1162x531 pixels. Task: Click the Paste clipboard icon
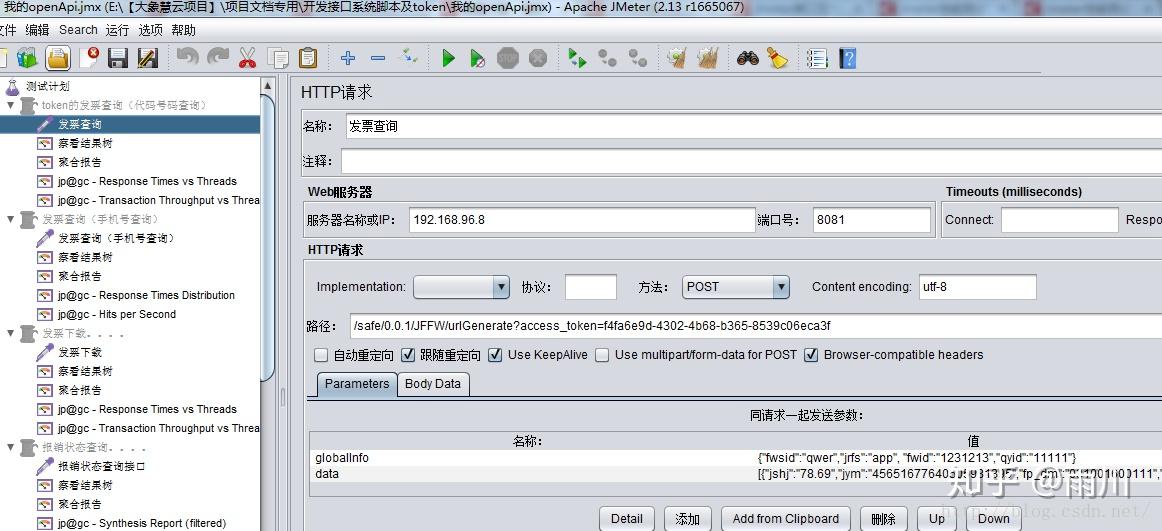coord(308,58)
